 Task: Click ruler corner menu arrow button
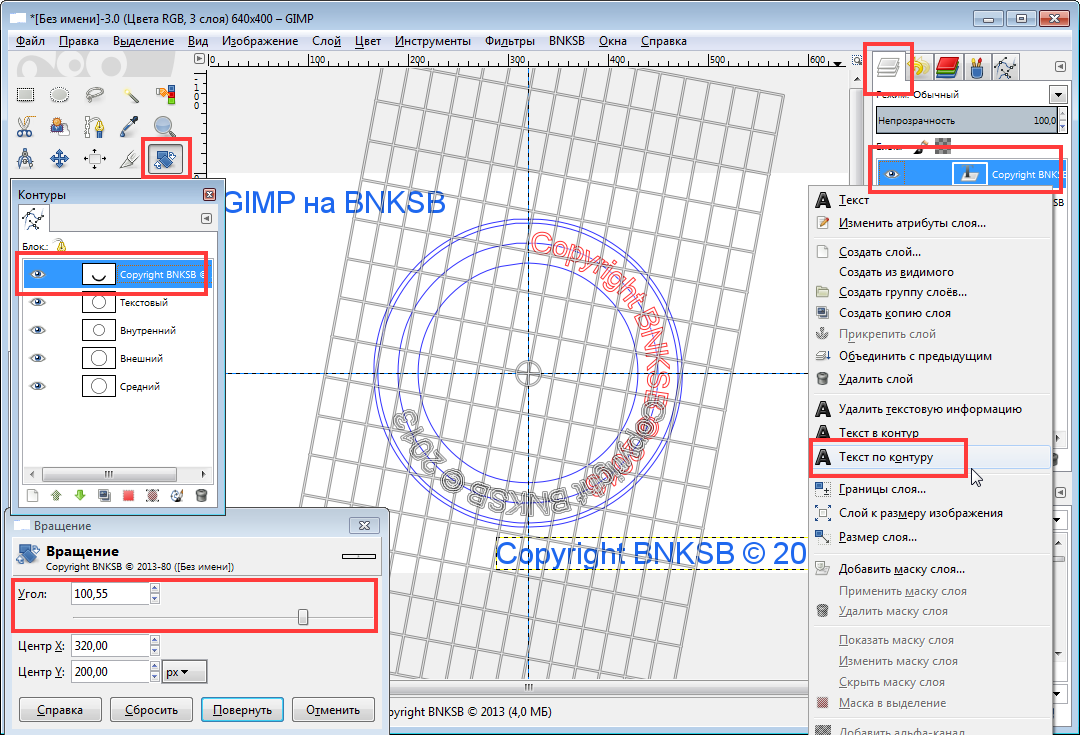pos(199,59)
